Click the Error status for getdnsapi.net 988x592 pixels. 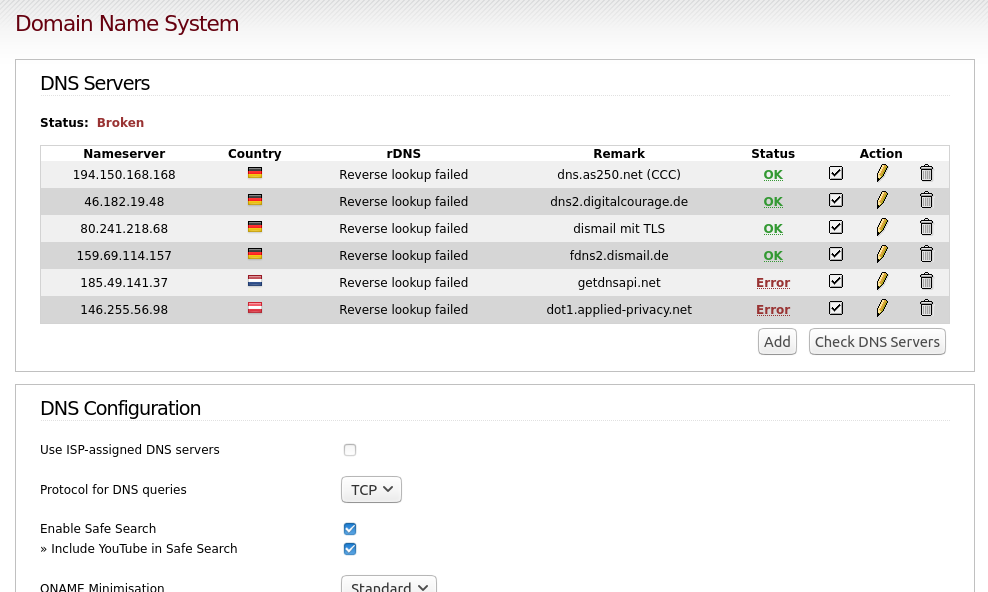click(x=773, y=283)
